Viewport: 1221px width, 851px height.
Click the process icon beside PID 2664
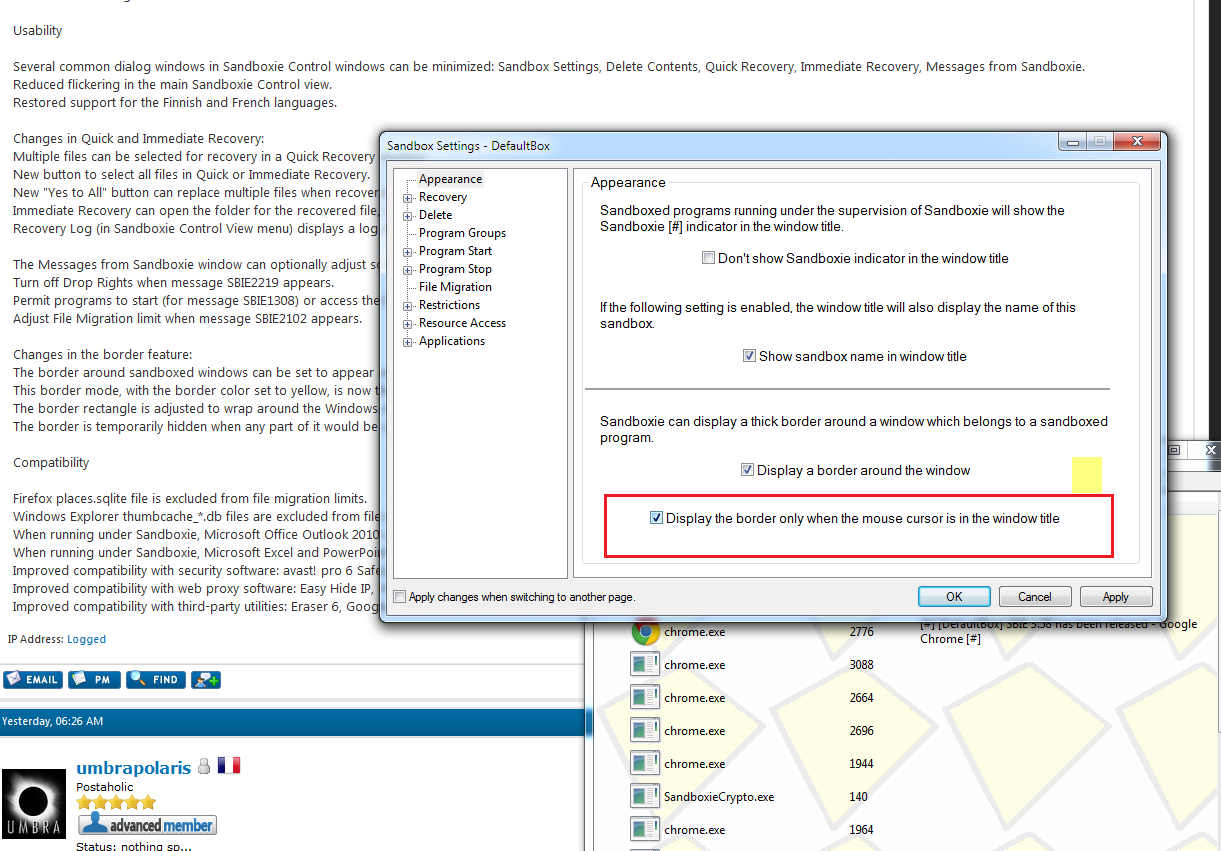point(645,697)
